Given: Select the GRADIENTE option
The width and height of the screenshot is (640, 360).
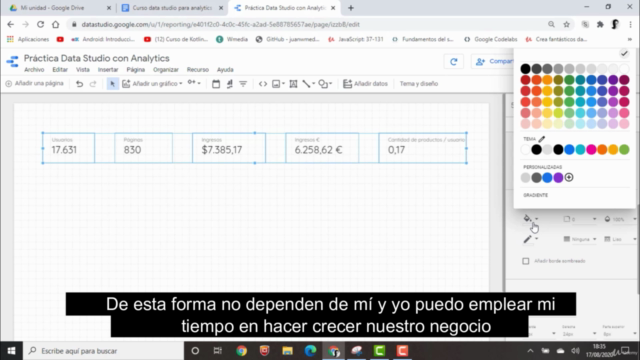Looking at the screenshot, I should pyautogui.click(x=536, y=196).
